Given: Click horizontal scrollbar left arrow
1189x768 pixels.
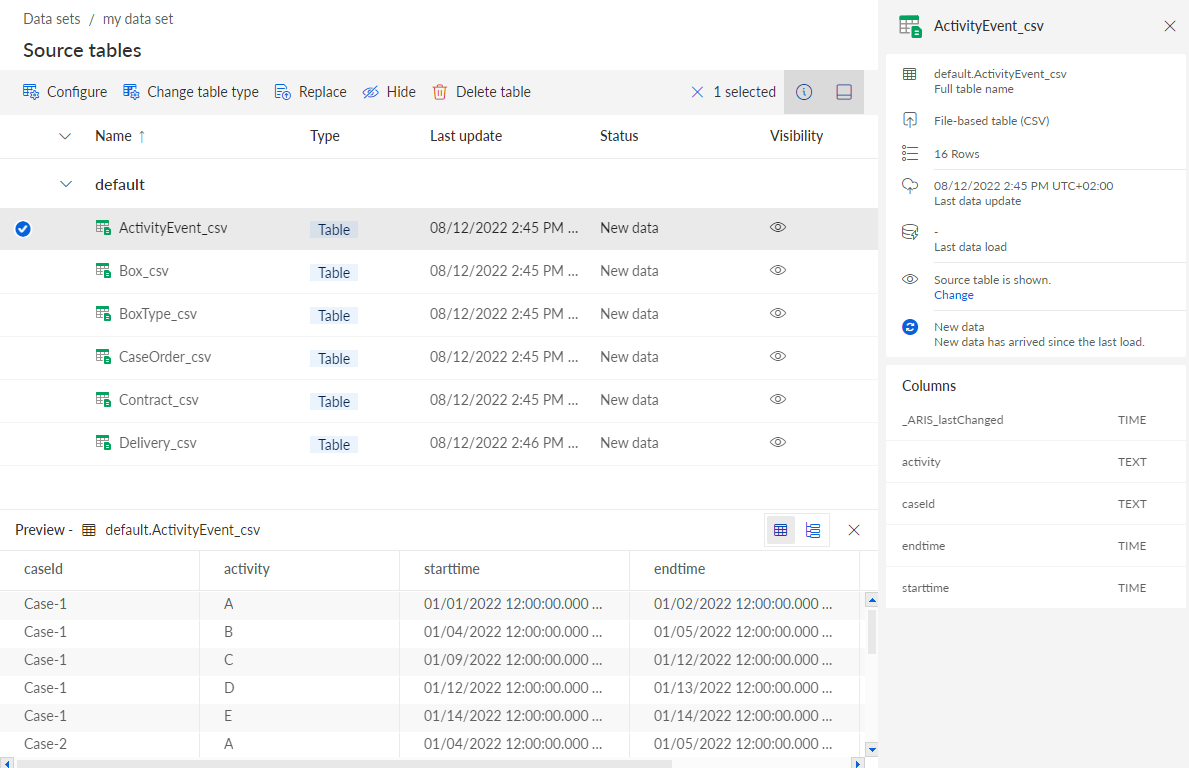Looking at the screenshot, I should (x=7, y=763).
